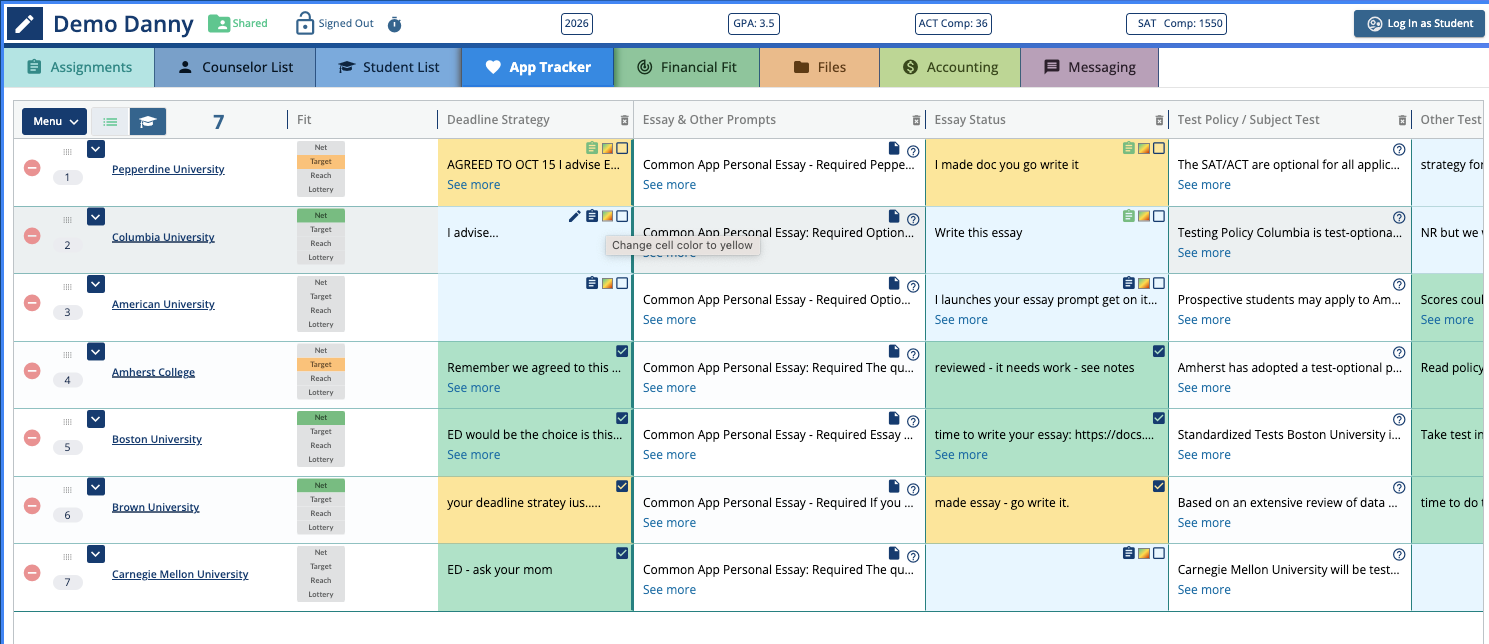
Task: Check the box in Pepperdine Deadline Strategy cell
Action: [x=622, y=148]
